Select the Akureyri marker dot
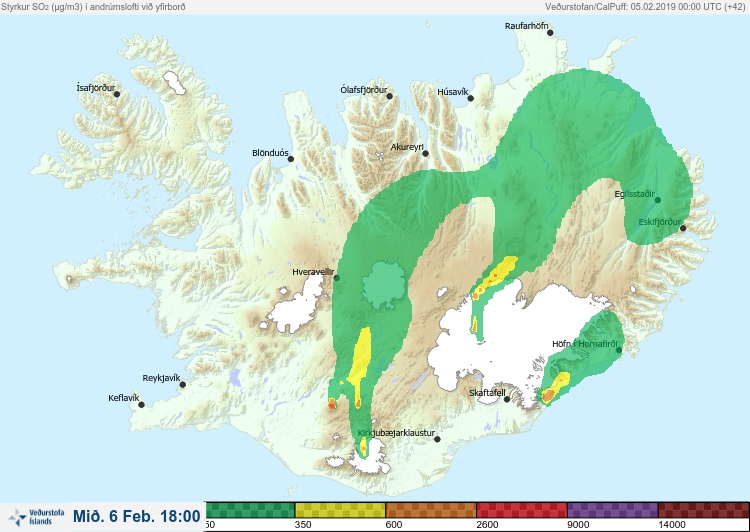 pyautogui.click(x=425, y=154)
